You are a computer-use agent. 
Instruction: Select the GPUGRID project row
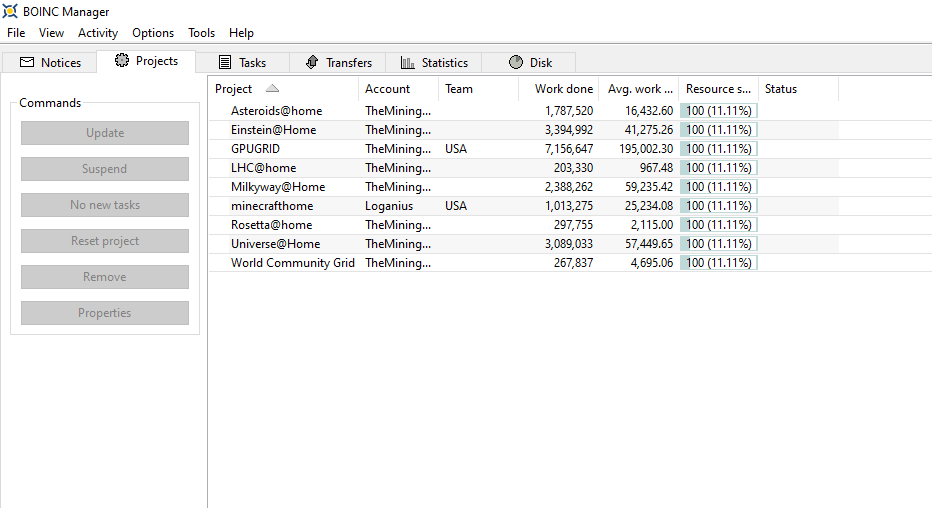pyautogui.click(x=524, y=149)
